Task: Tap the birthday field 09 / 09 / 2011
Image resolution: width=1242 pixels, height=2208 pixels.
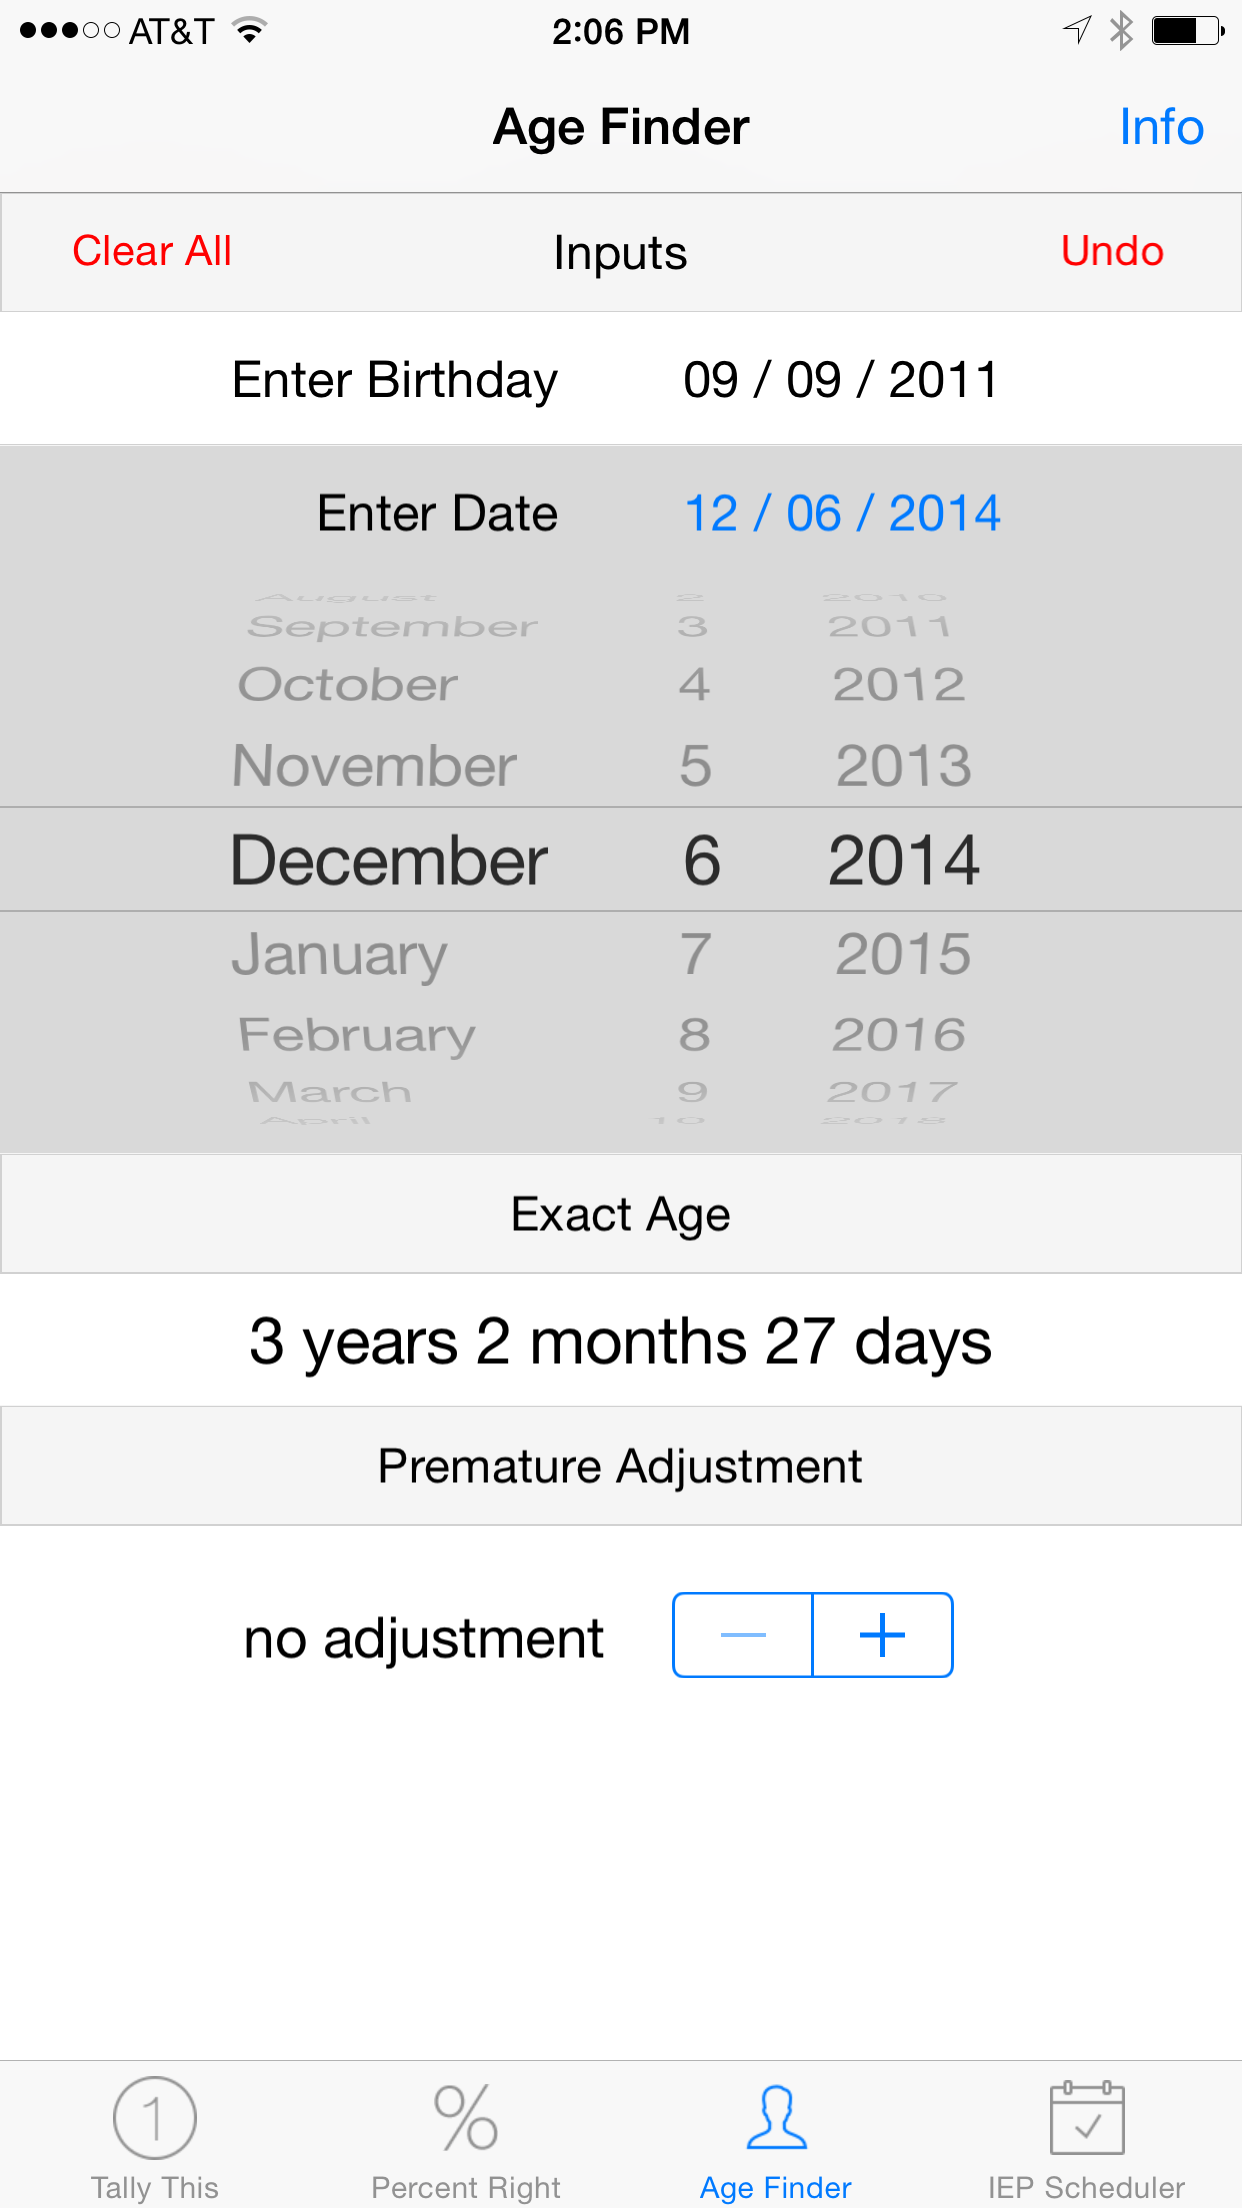Action: (x=840, y=380)
